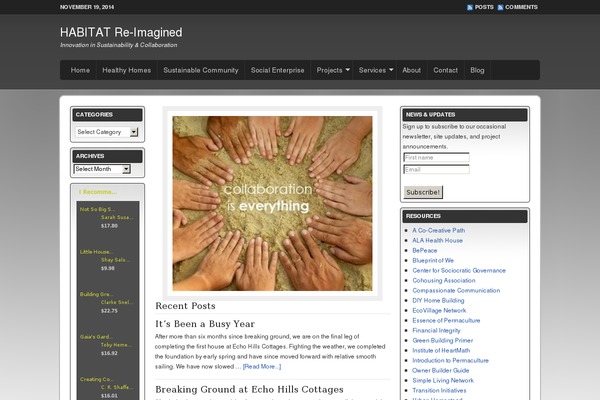Image resolution: width=600 pixels, height=400 pixels.
Task: Open Introduction to Permaculture link
Action: pyautogui.click(x=450, y=360)
